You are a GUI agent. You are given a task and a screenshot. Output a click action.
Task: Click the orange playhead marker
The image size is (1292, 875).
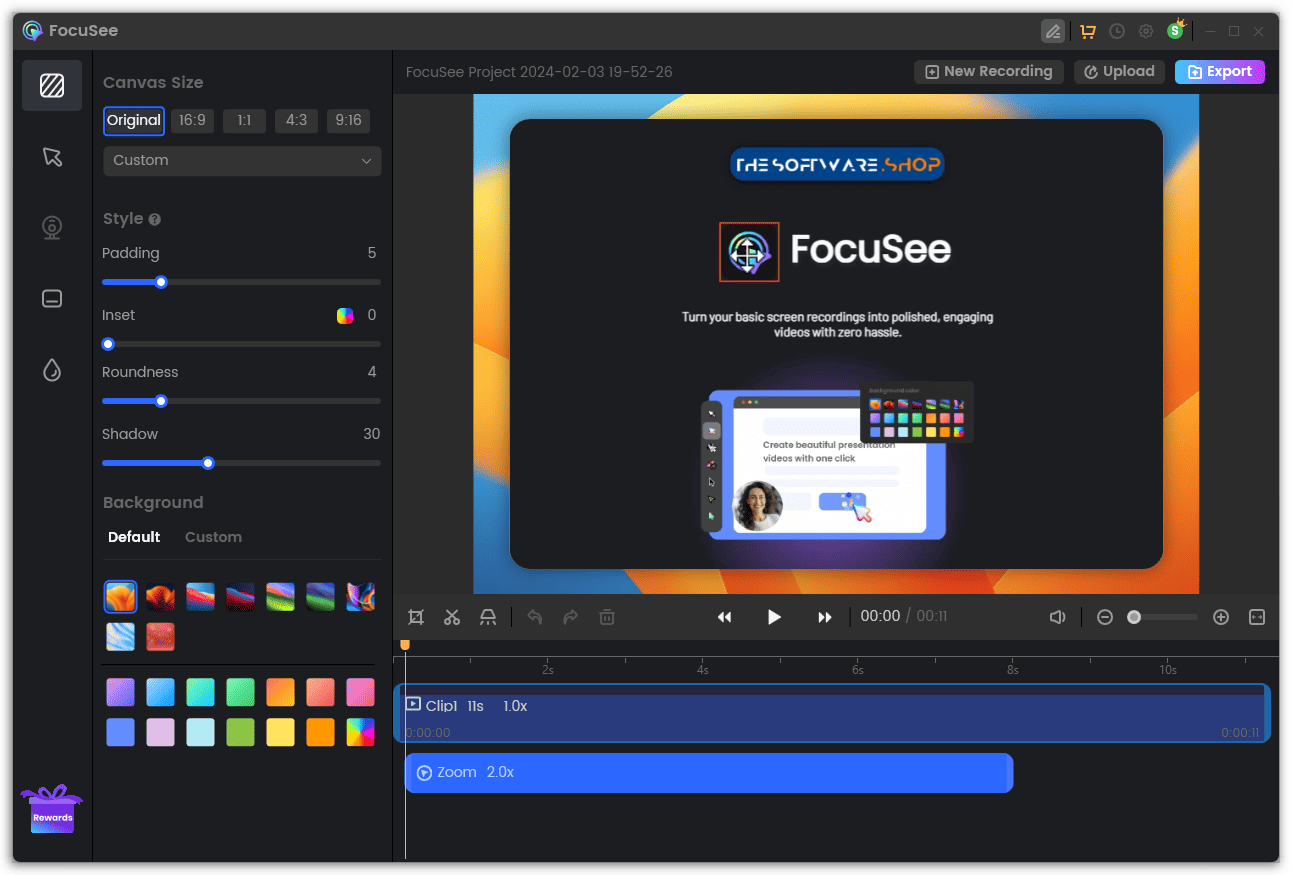pos(405,645)
